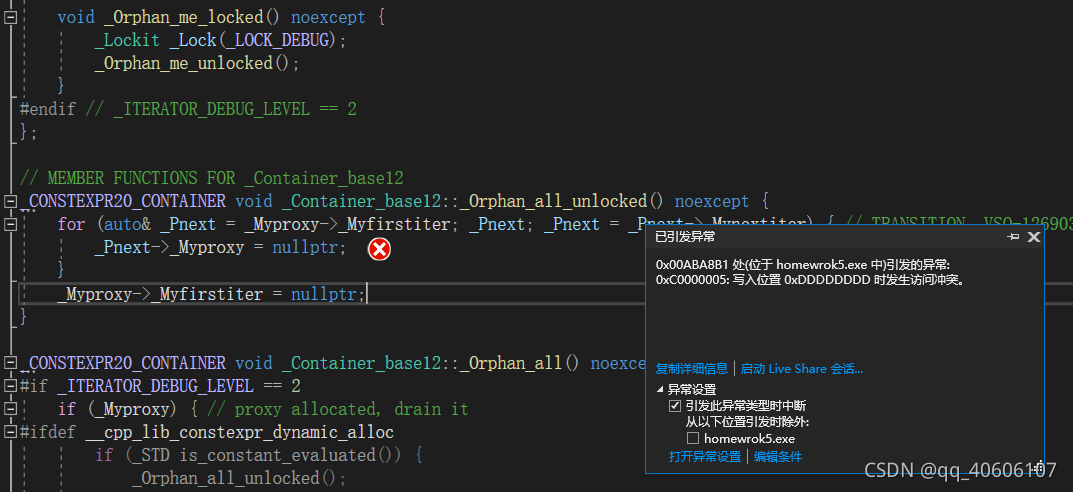
Task: Place cursor in _Myproxy->_Myfirstiter = nullptr; line
Action: coord(211,295)
